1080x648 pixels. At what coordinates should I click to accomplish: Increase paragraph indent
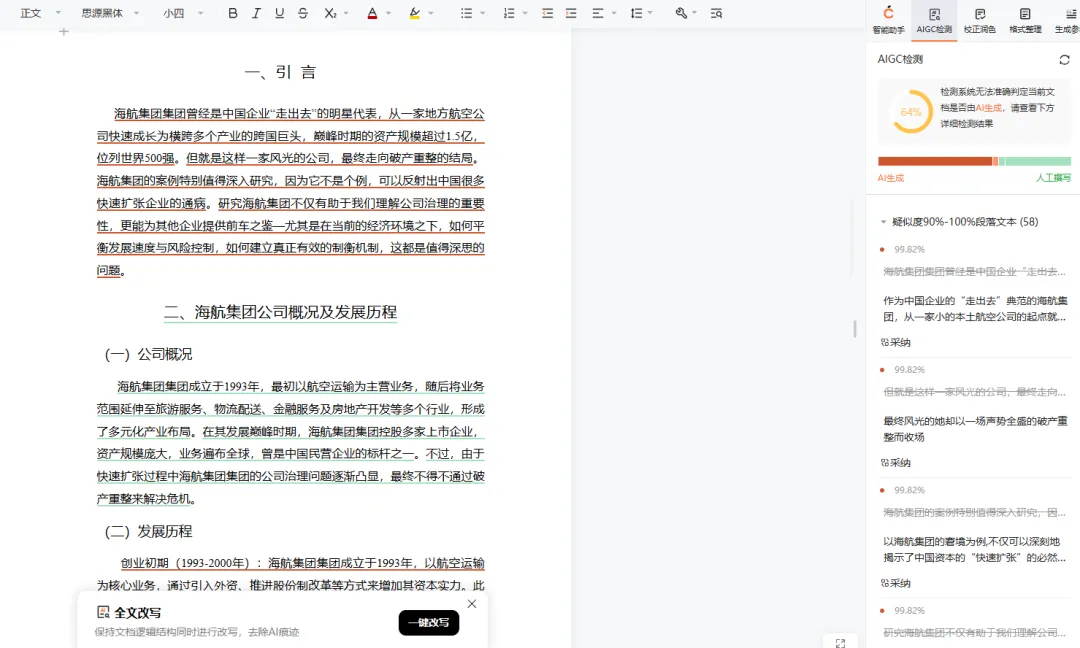[x=571, y=13]
